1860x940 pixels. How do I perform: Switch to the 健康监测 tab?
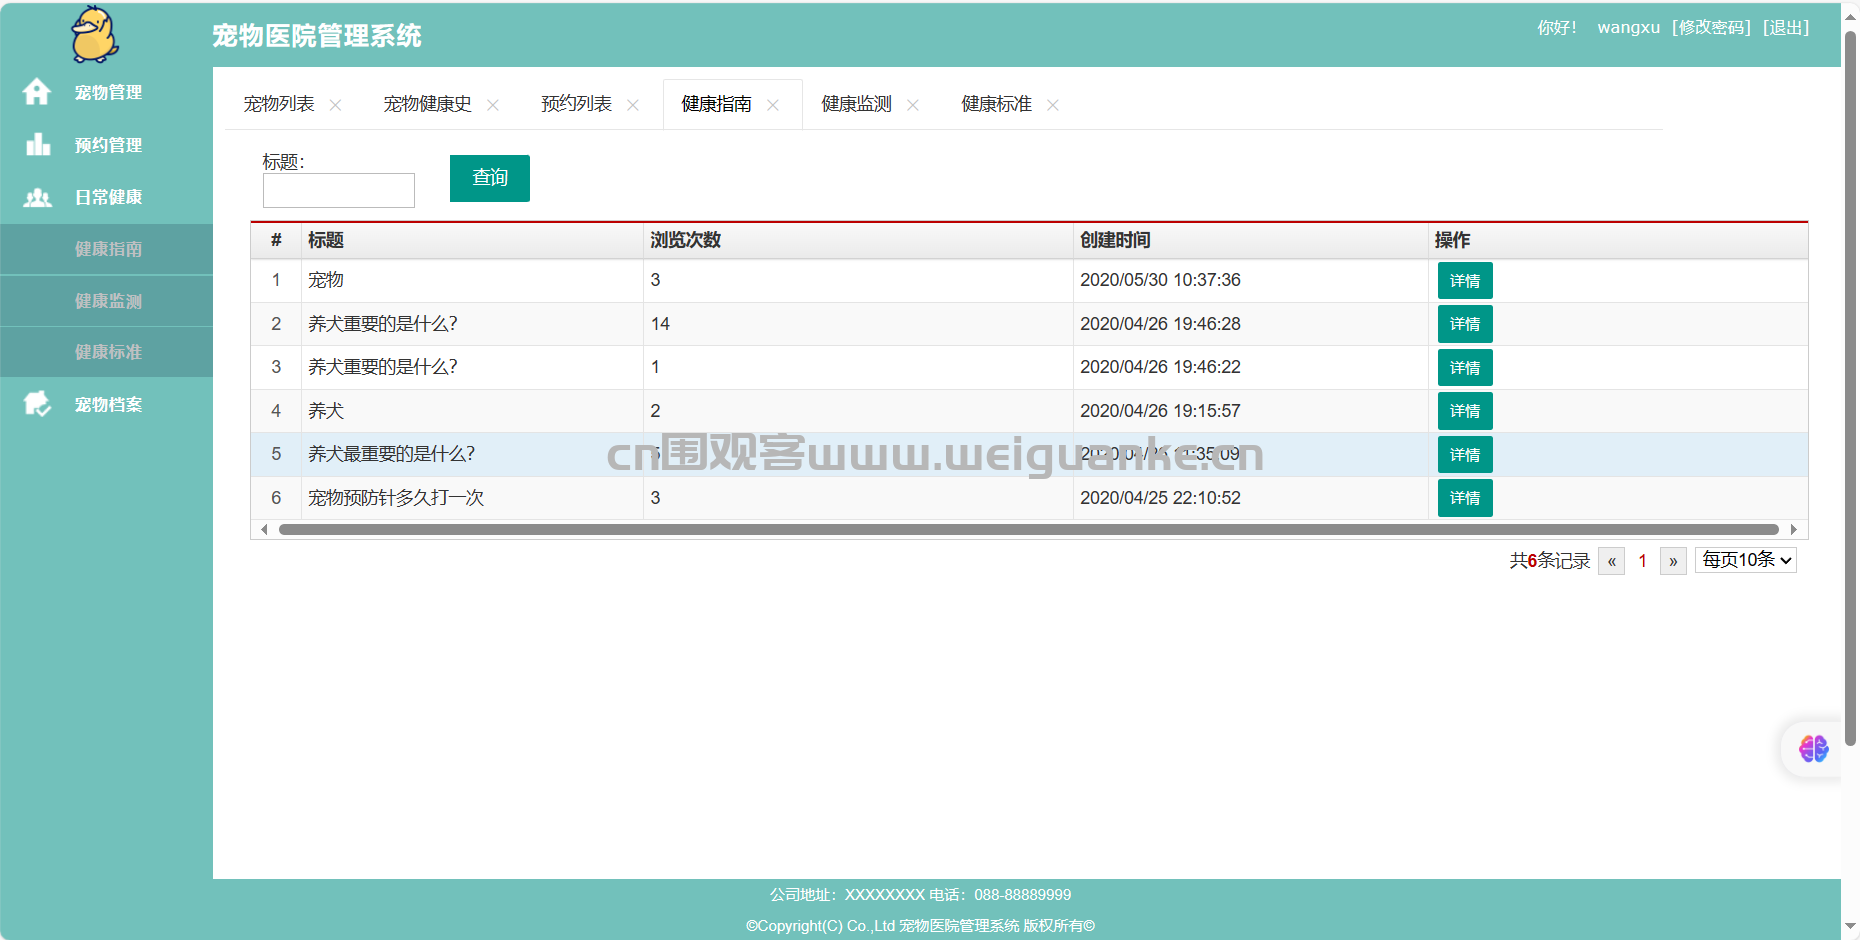coord(857,104)
